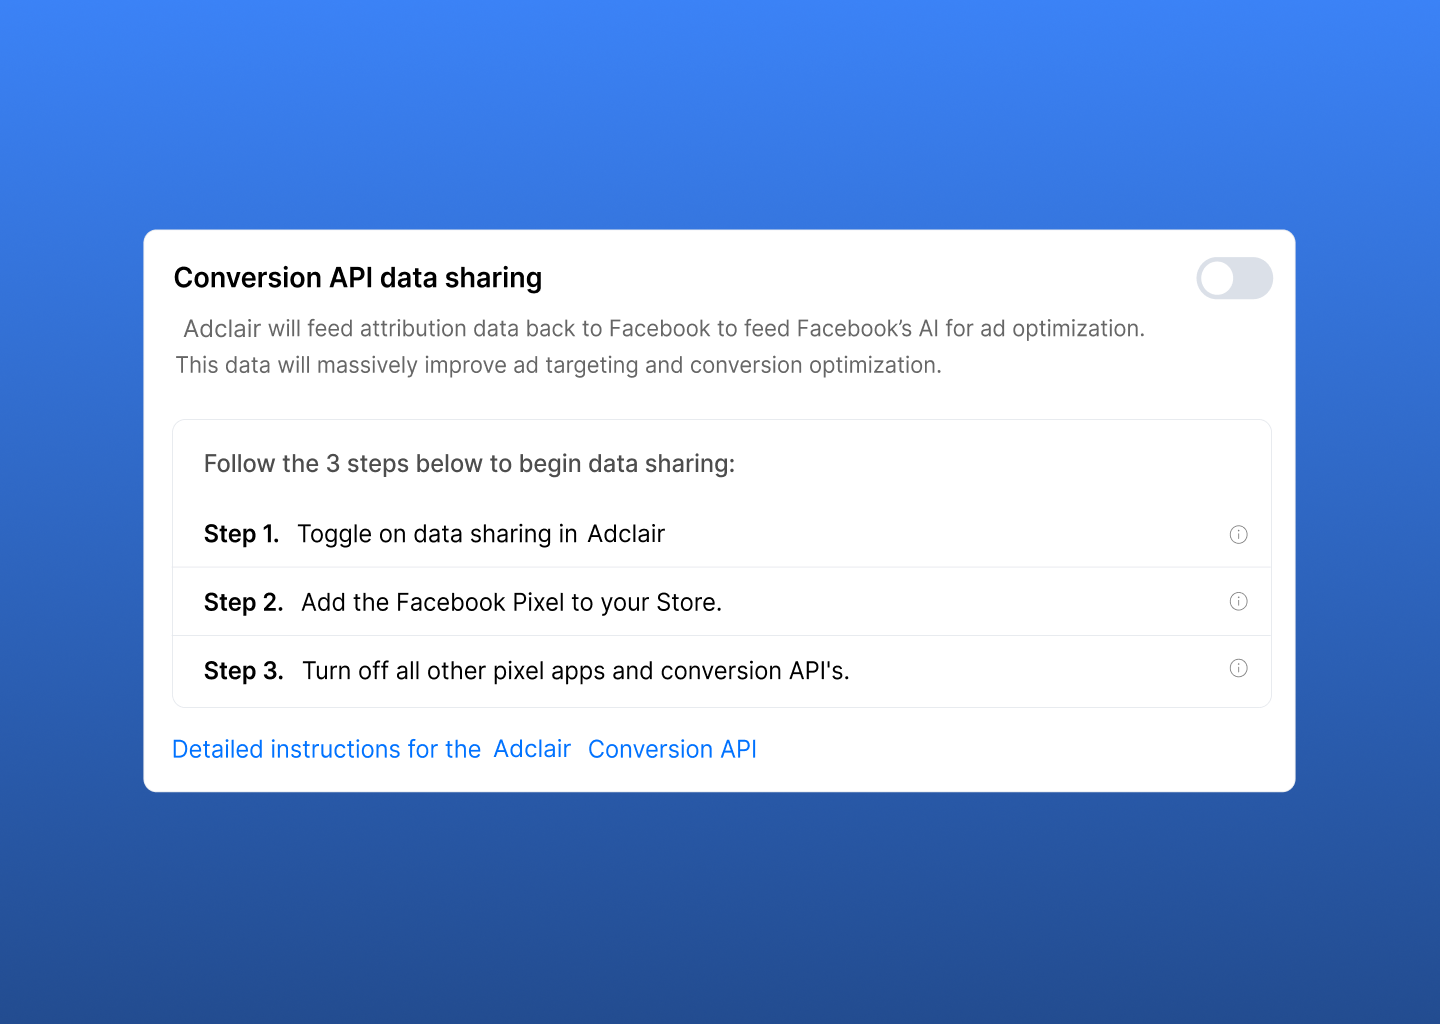Click the blue background outside the card
The width and height of the screenshot is (1440, 1024).
coord(720,110)
